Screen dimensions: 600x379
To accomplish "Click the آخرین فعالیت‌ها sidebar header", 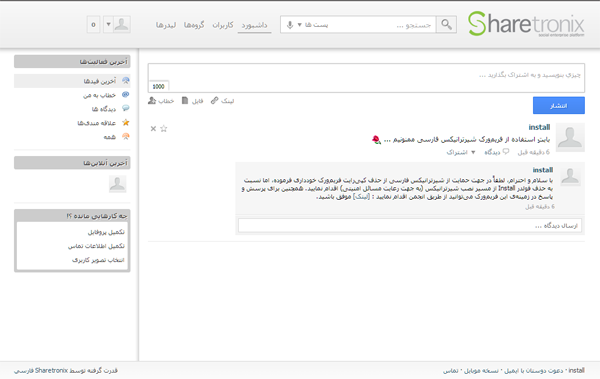I will coord(72,61).
